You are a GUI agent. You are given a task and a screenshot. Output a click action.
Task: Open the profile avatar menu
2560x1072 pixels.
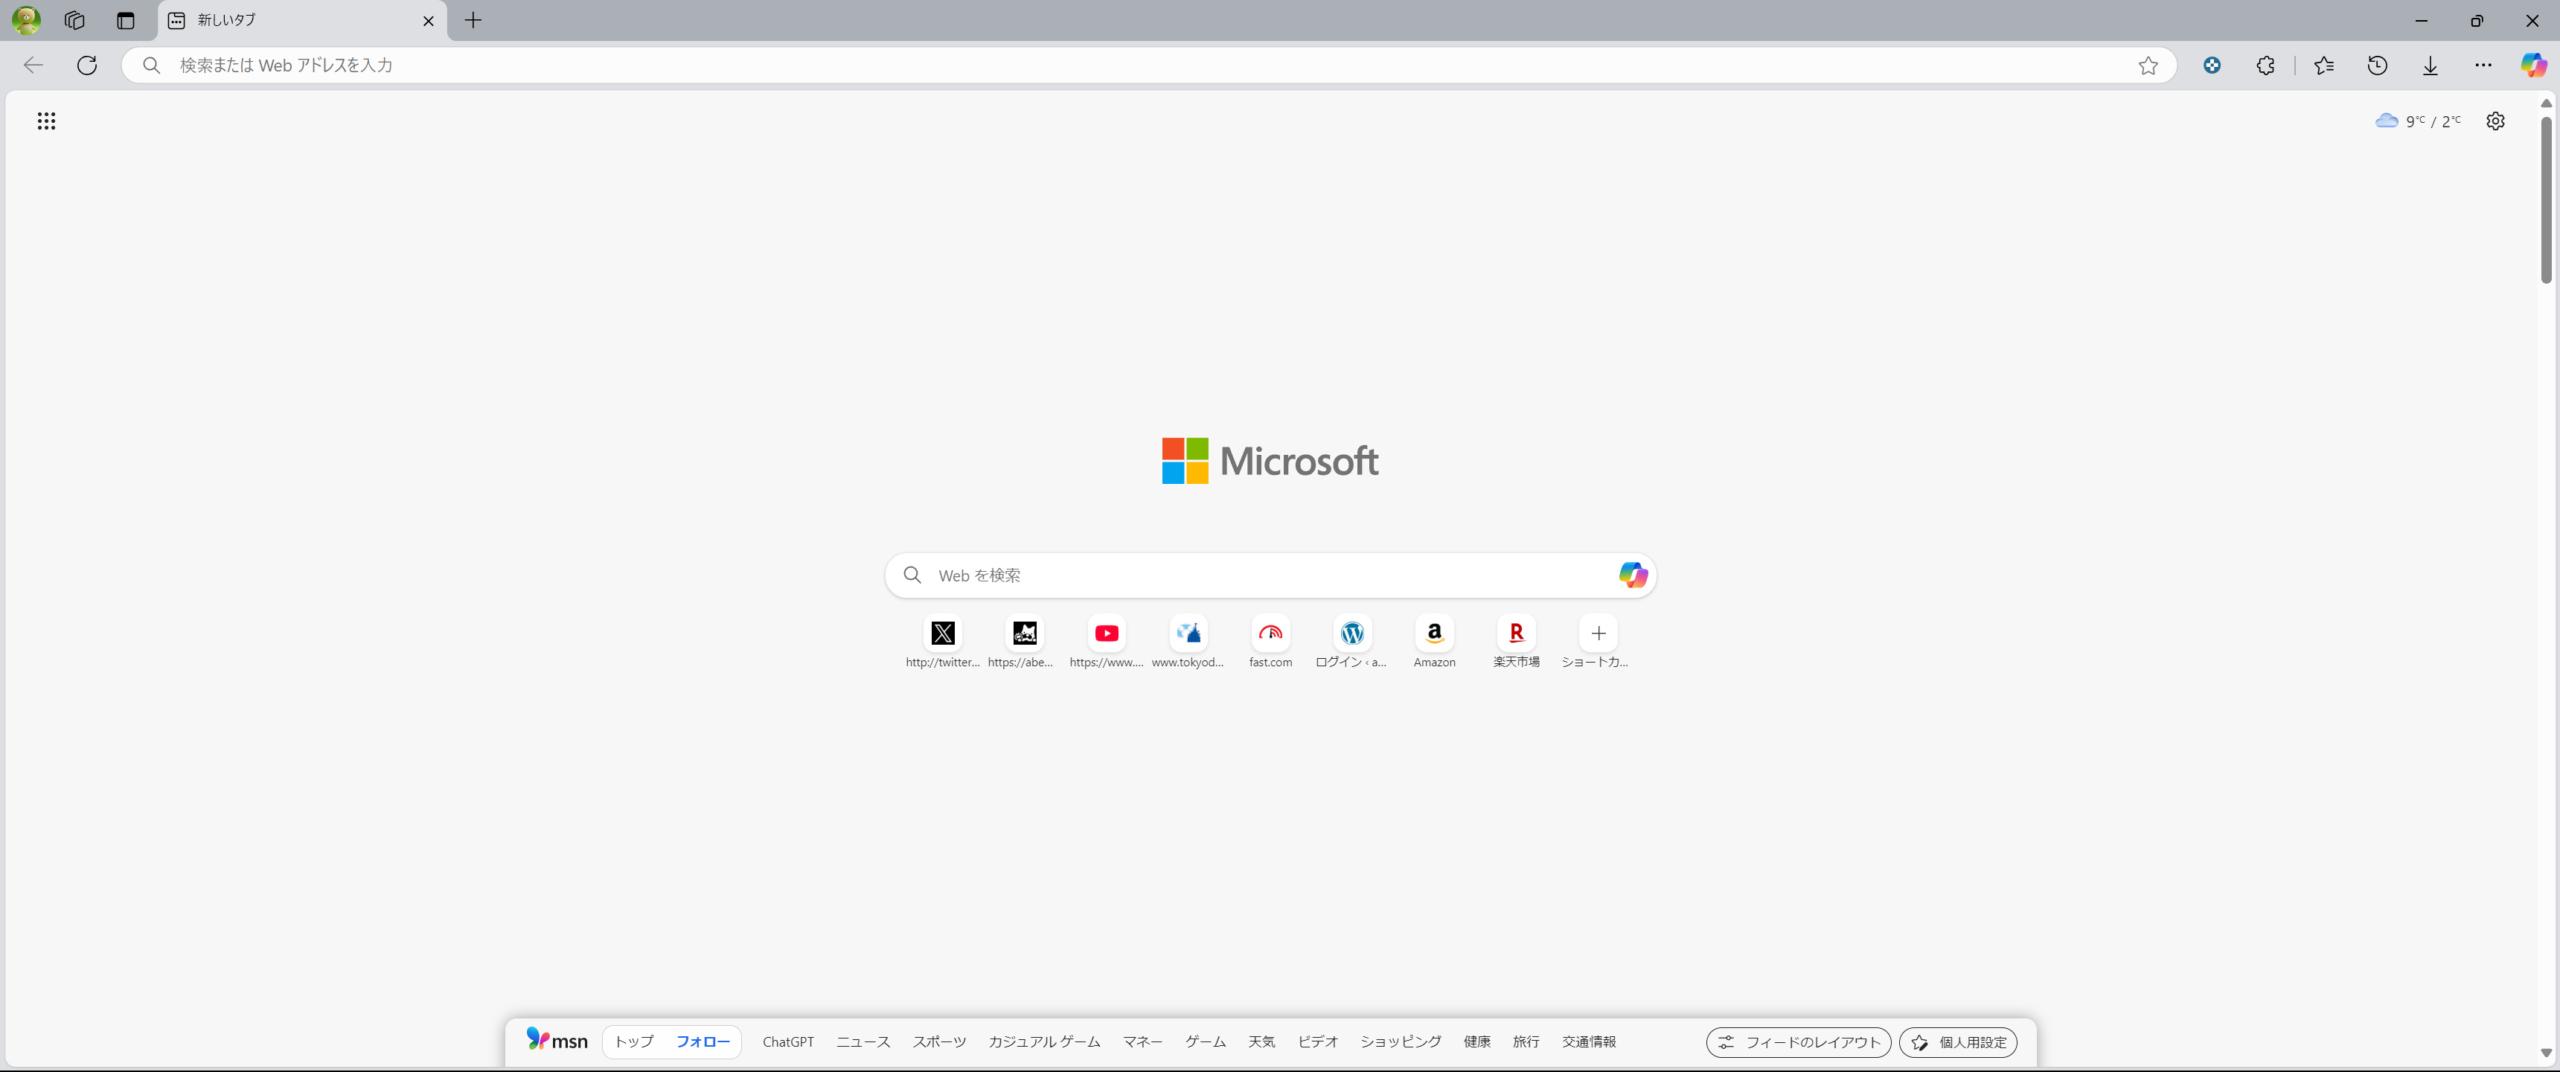pos(26,20)
